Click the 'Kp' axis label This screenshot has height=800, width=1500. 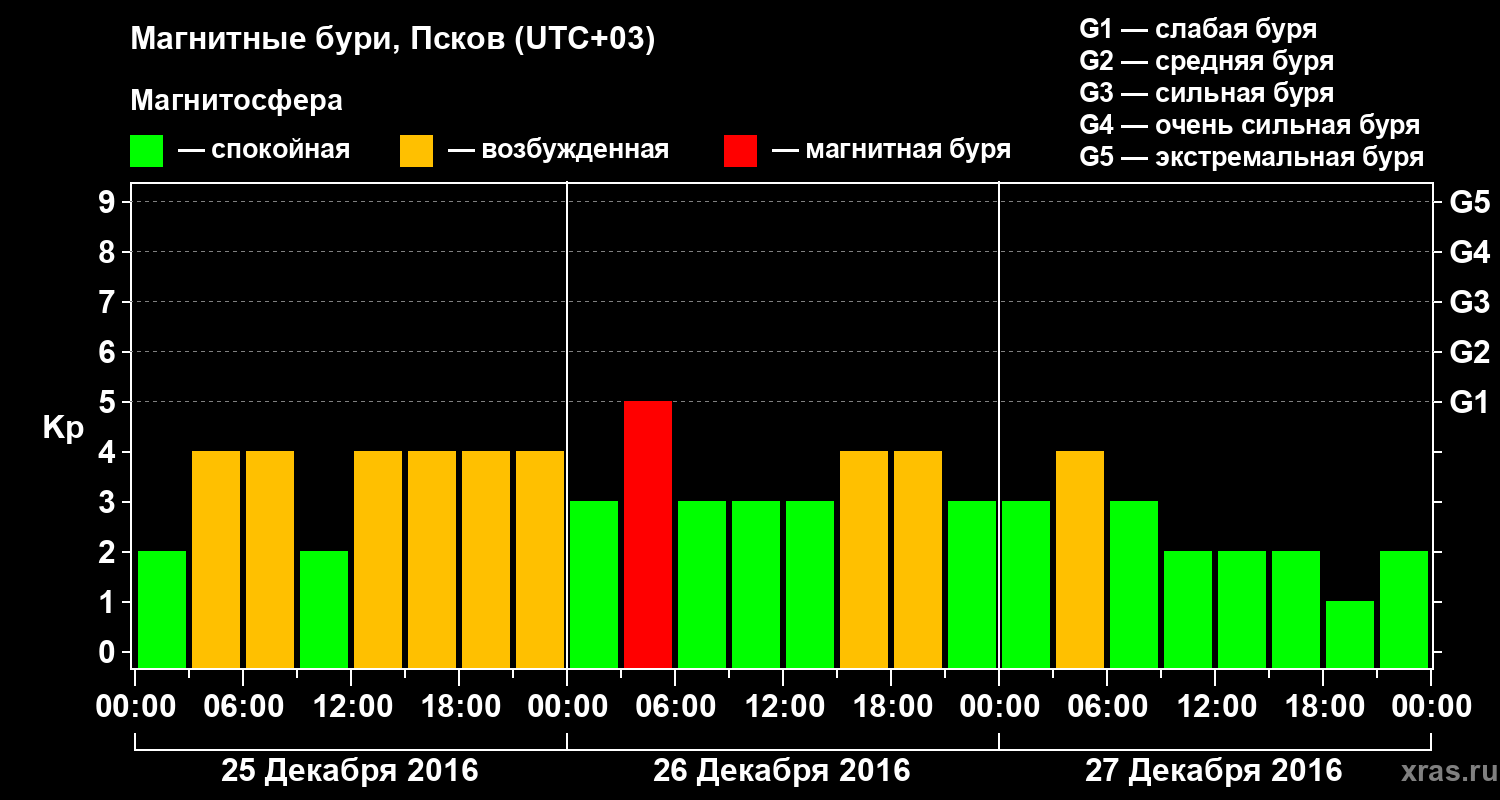(x=63, y=428)
